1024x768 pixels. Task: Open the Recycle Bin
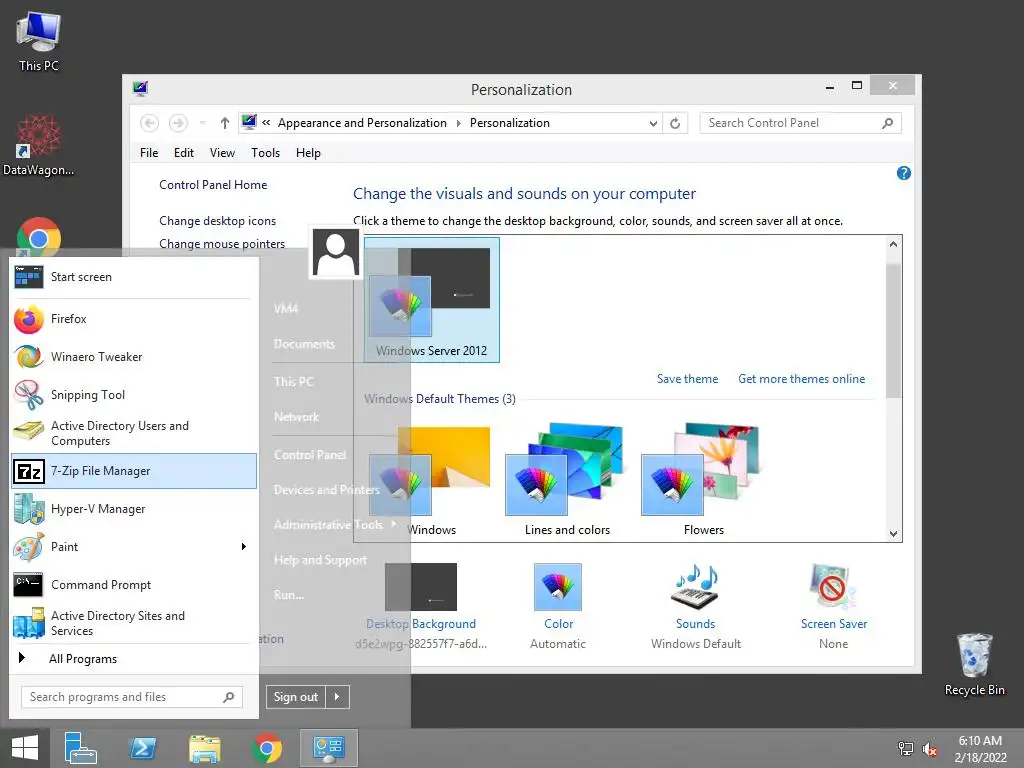[974, 664]
